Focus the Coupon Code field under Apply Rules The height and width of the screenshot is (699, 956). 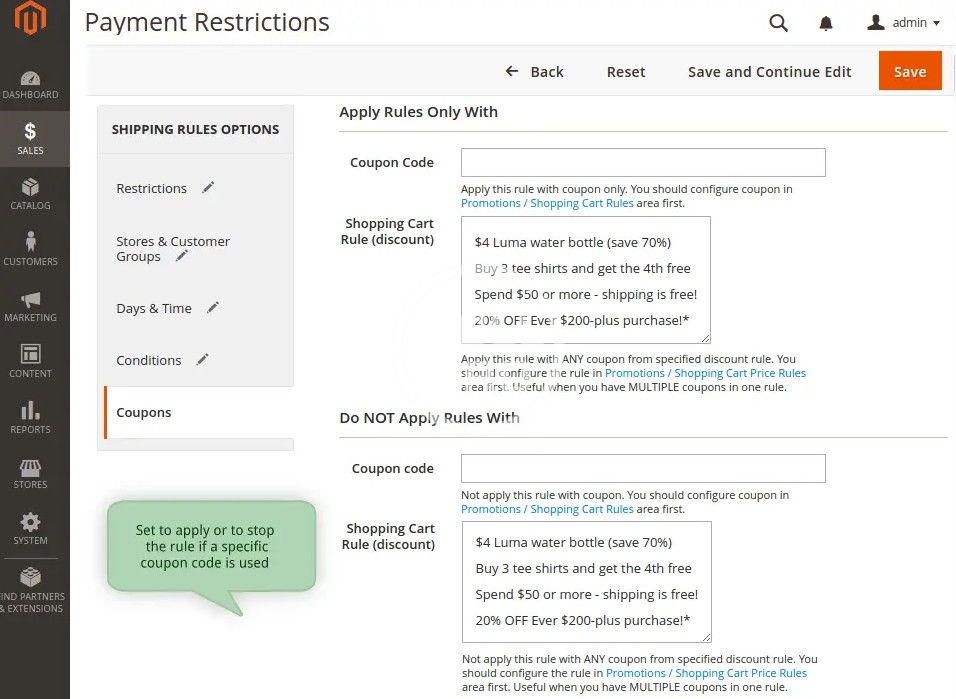click(643, 163)
